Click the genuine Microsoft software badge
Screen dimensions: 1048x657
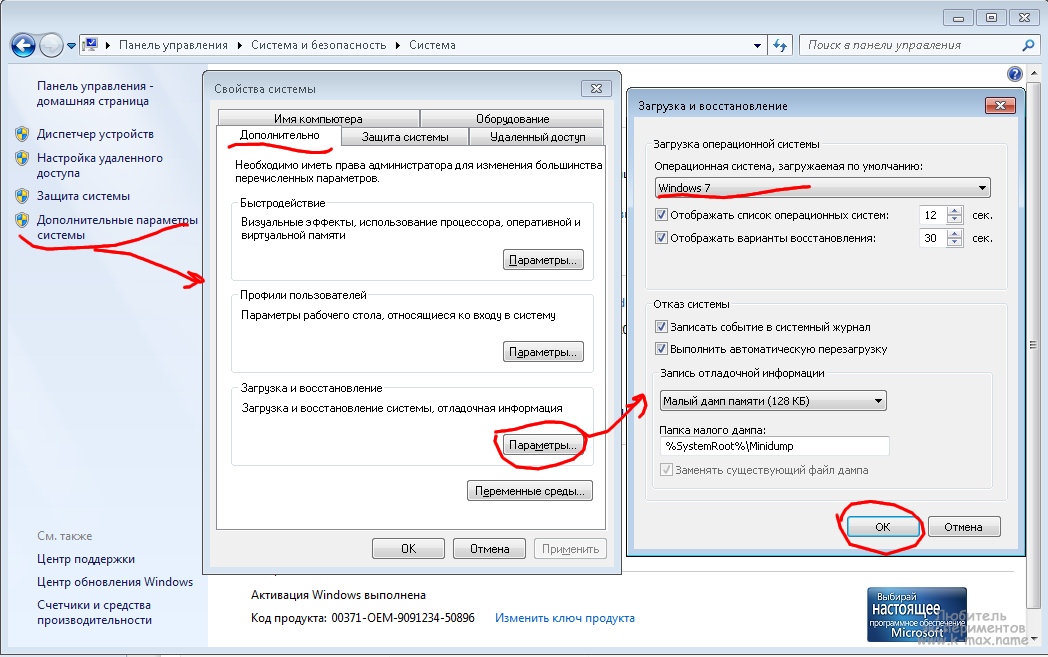pos(916,614)
